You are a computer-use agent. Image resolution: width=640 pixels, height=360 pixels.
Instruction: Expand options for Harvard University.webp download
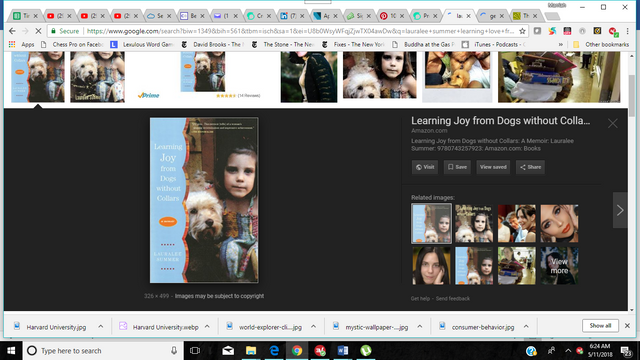207,327
